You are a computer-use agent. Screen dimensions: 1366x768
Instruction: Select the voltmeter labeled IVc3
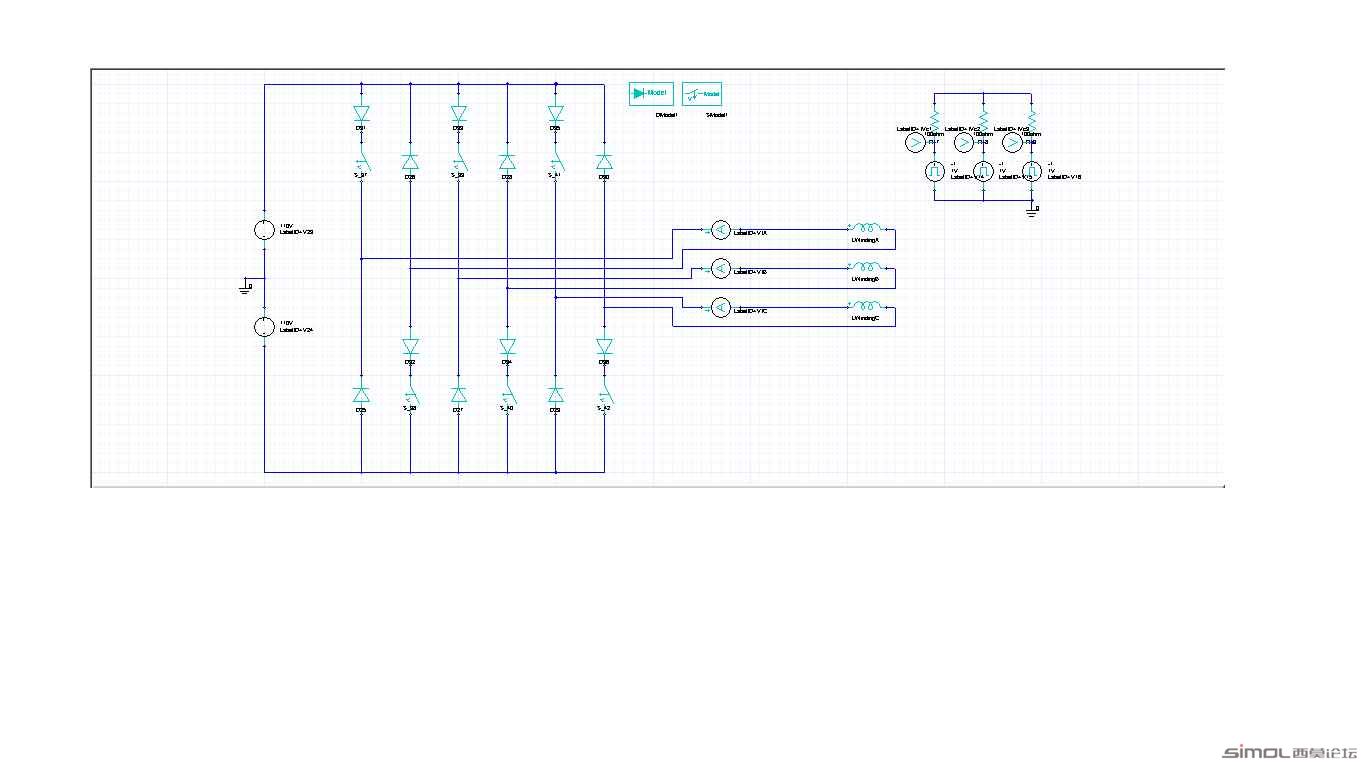[1012, 144]
